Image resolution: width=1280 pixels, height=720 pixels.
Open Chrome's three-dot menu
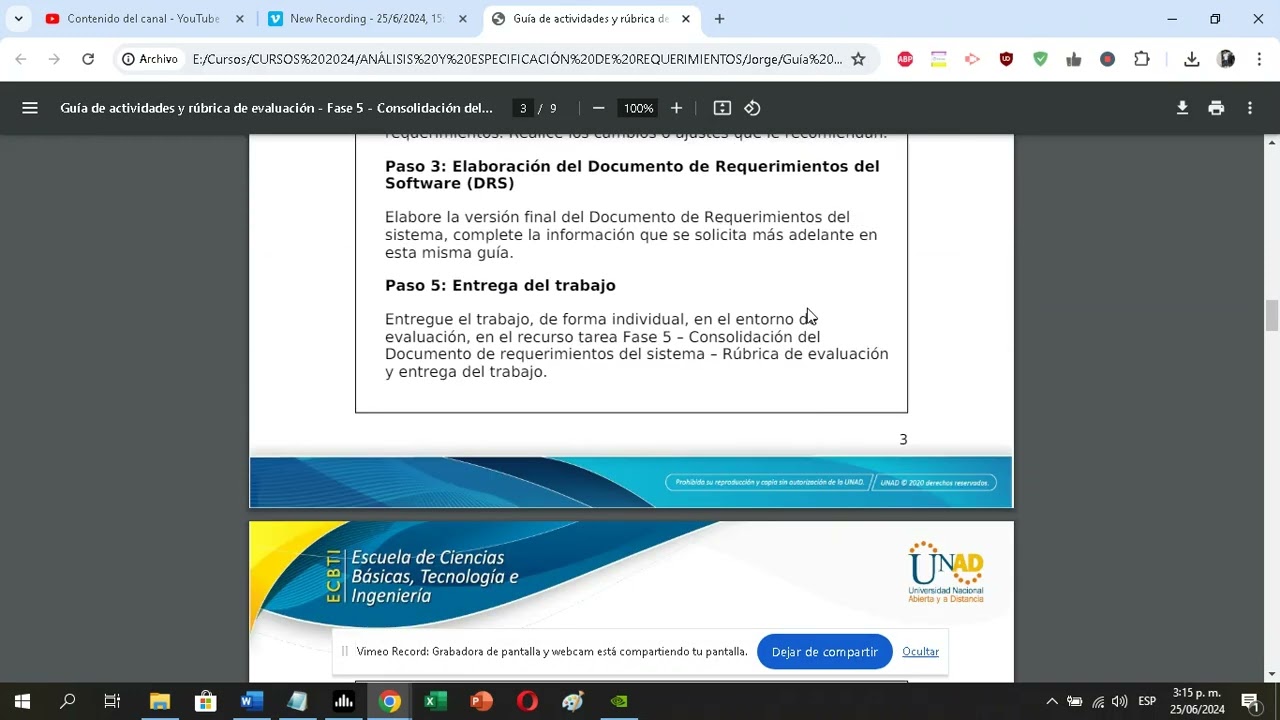(1259, 59)
